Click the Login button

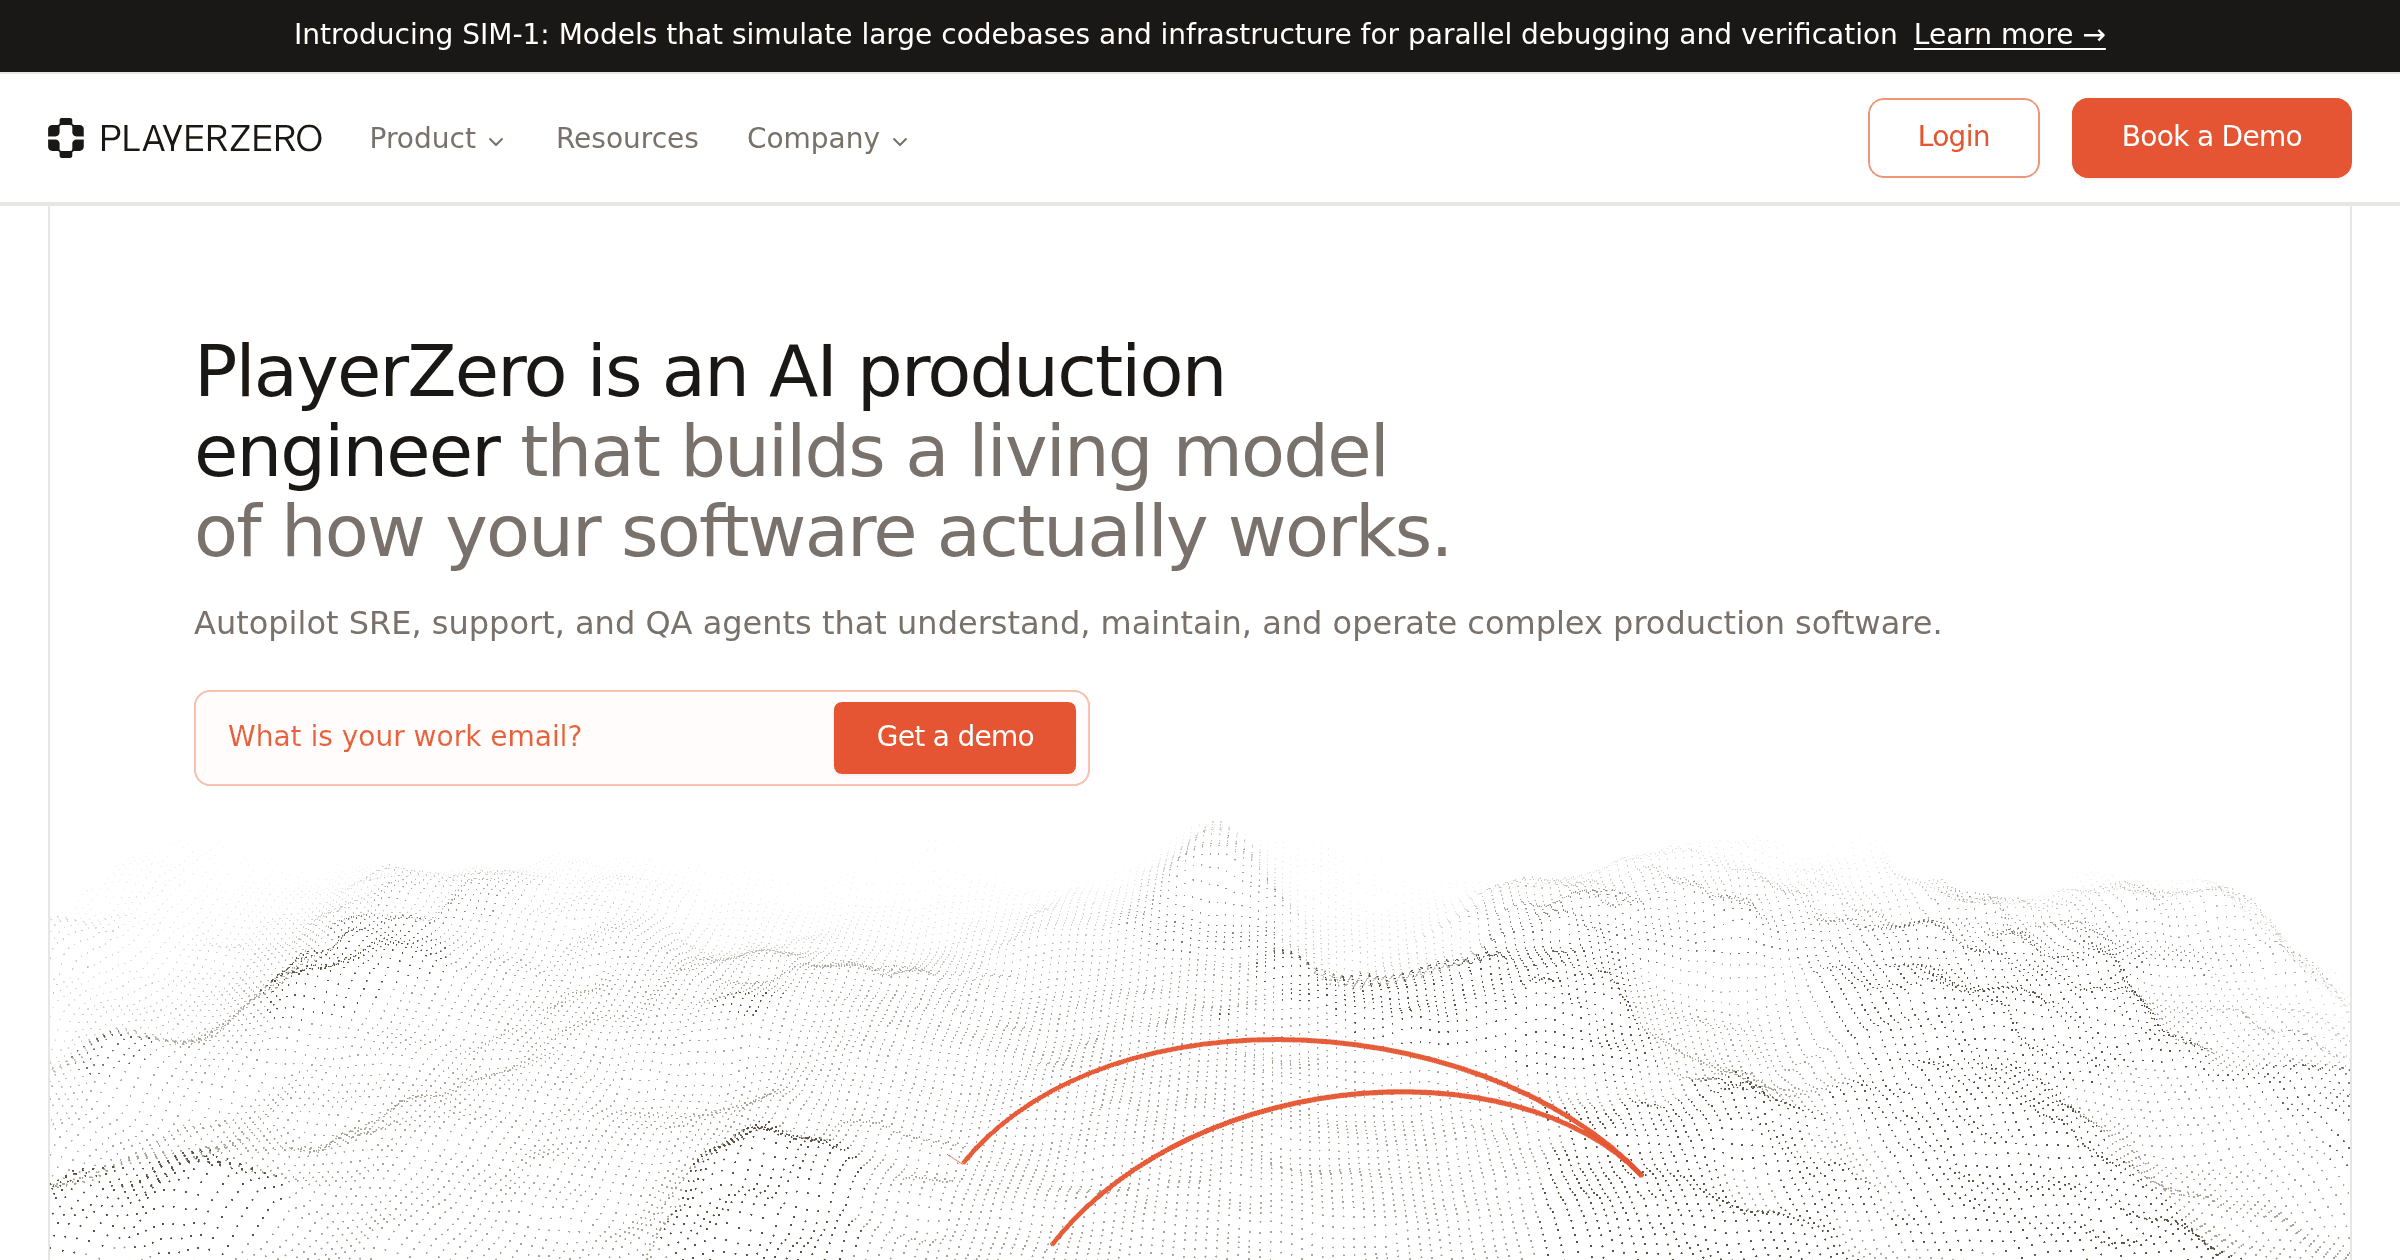click(x=1953, y=137)
